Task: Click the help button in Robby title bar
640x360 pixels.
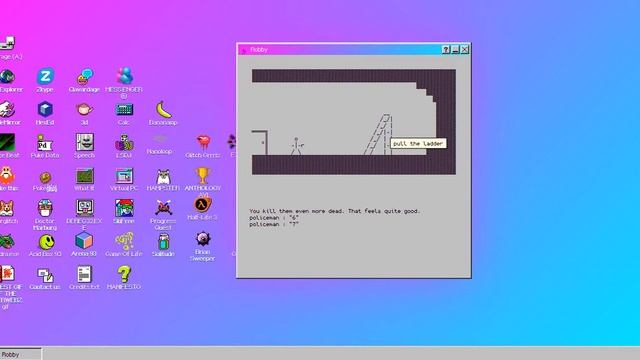Action: (x=446, y=50)
